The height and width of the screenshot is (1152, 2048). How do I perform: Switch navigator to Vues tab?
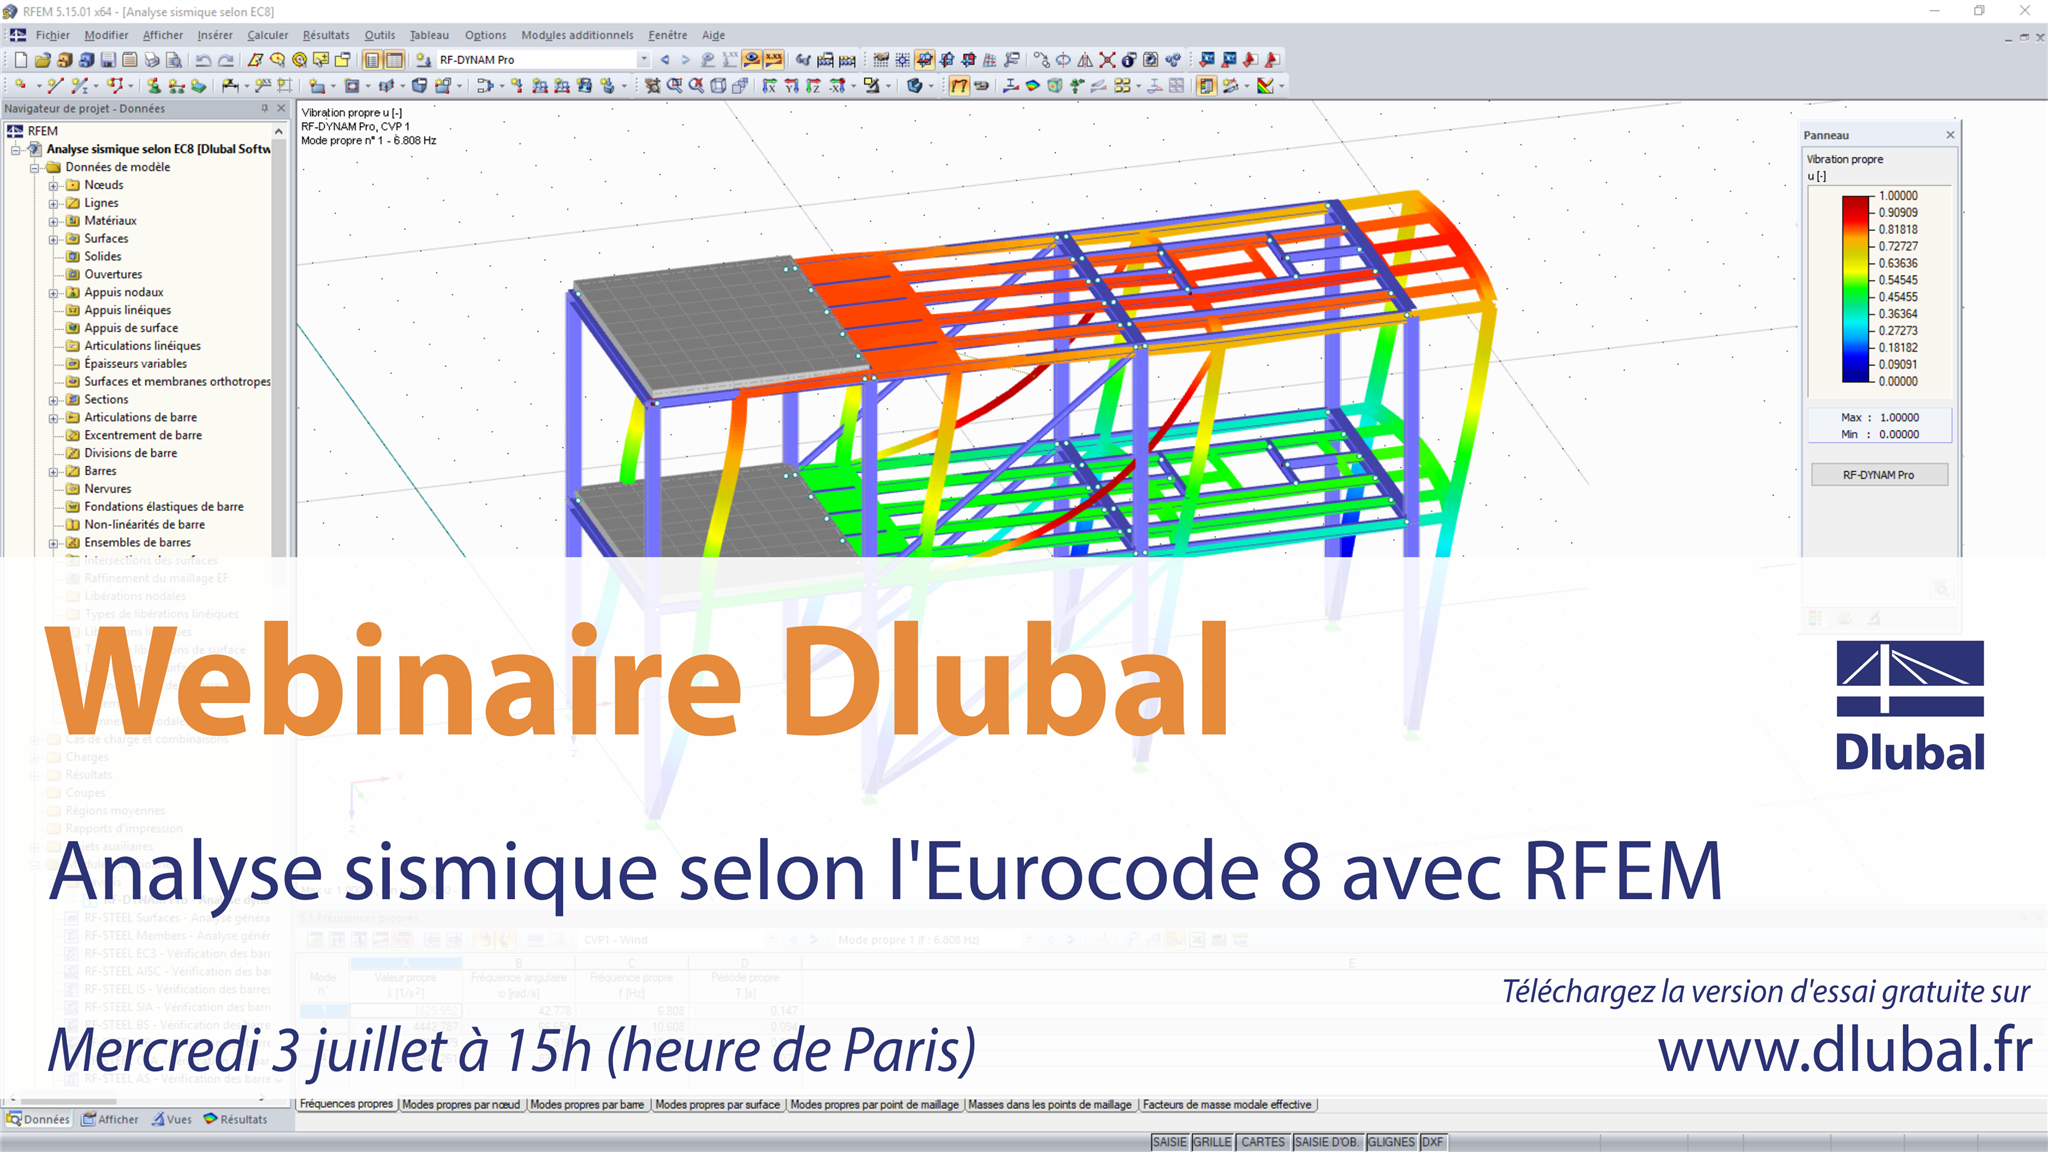click(x=172, y=1120)
